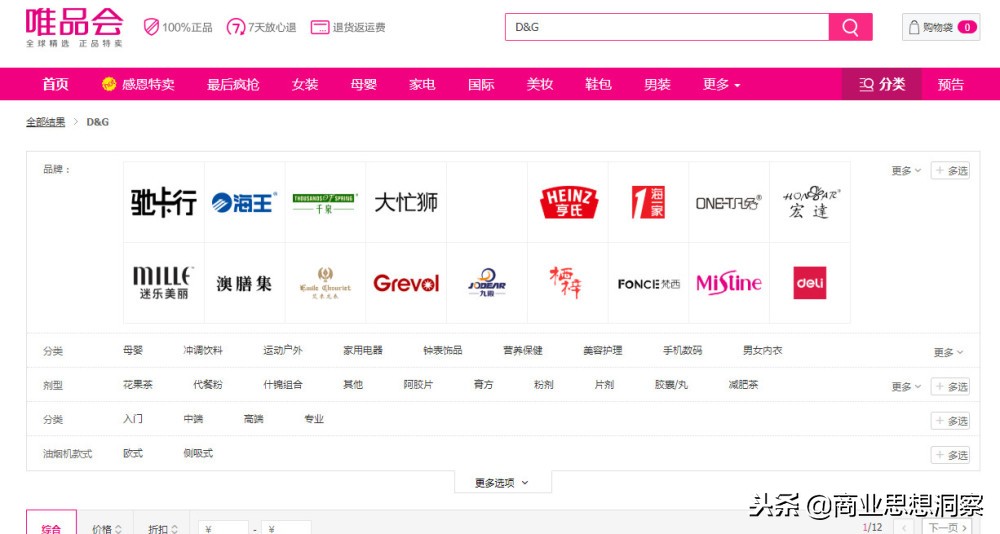1000x534 pixels.
Task: Filter by 花果茶 剂型
Action: click(138, 385)
